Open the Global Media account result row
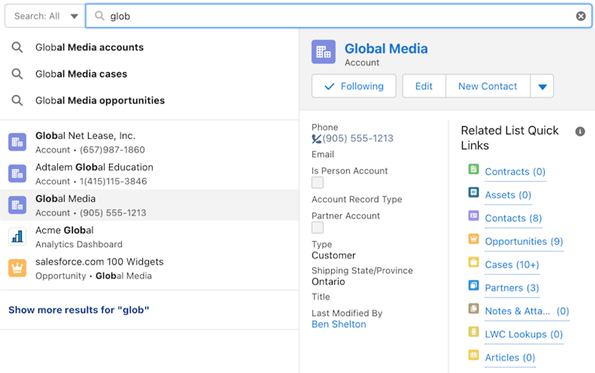Image resolution: width=595 pixels, height=373 pixels. (x=149, y=205)
